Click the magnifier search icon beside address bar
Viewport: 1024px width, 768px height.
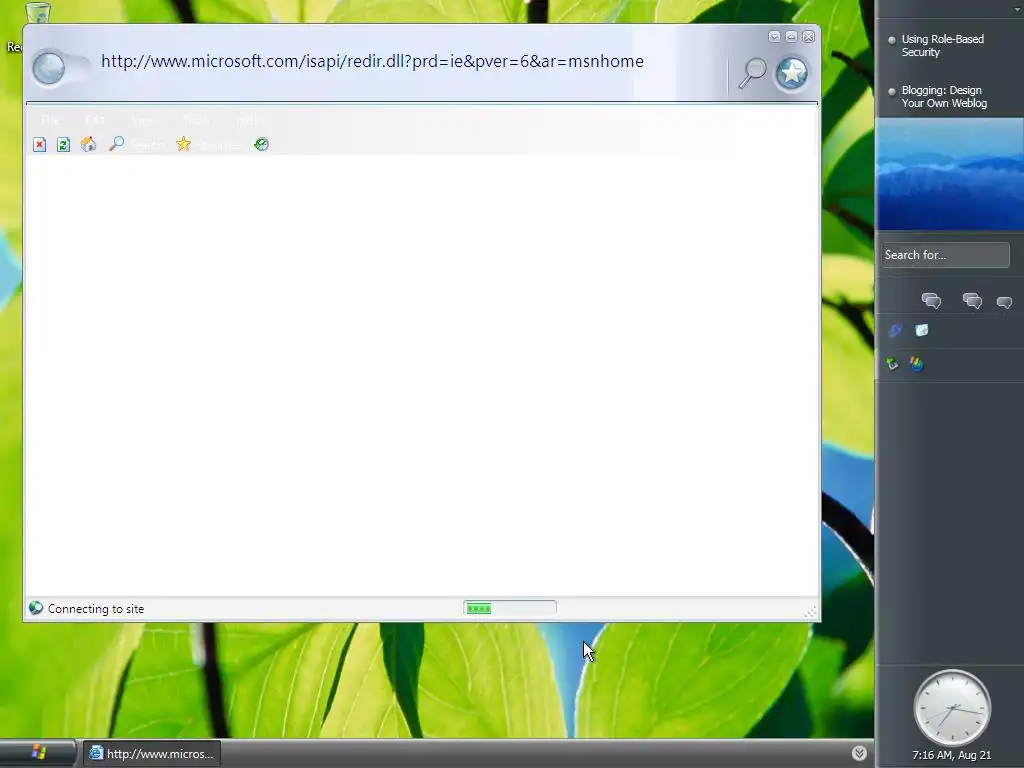(x=752, y=72)
